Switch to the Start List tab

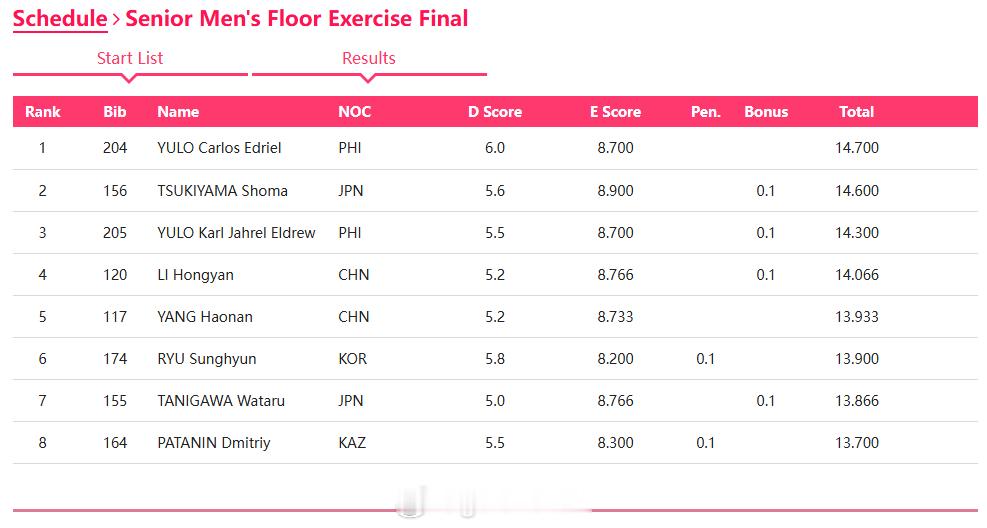point(130,59)
